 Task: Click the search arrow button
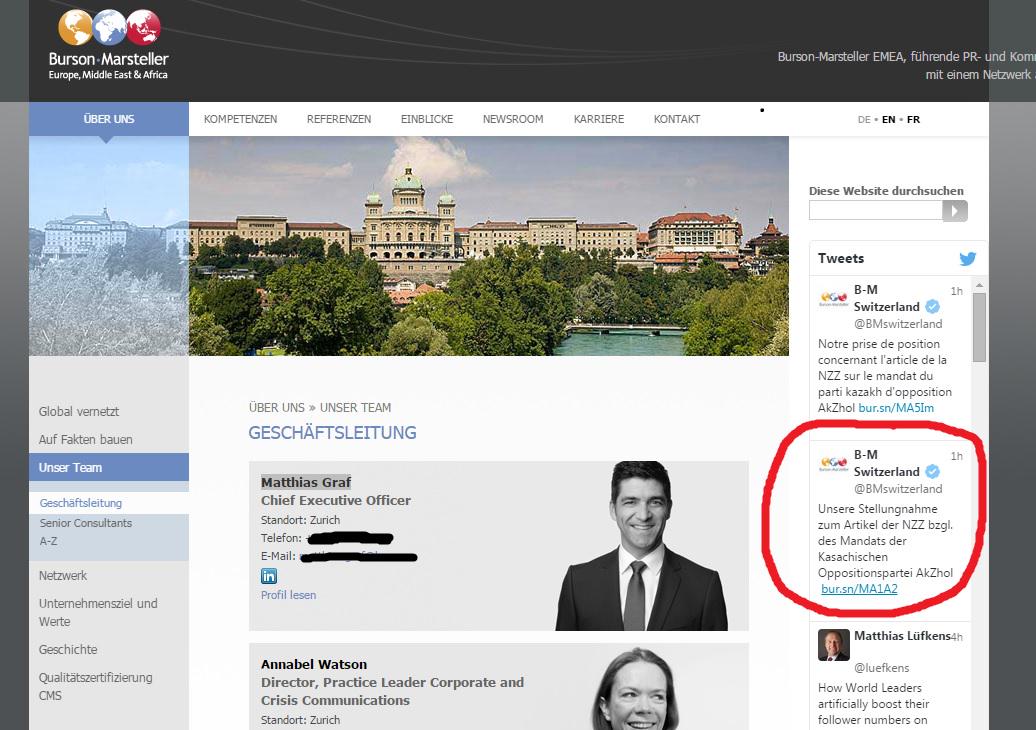[955, 211]
